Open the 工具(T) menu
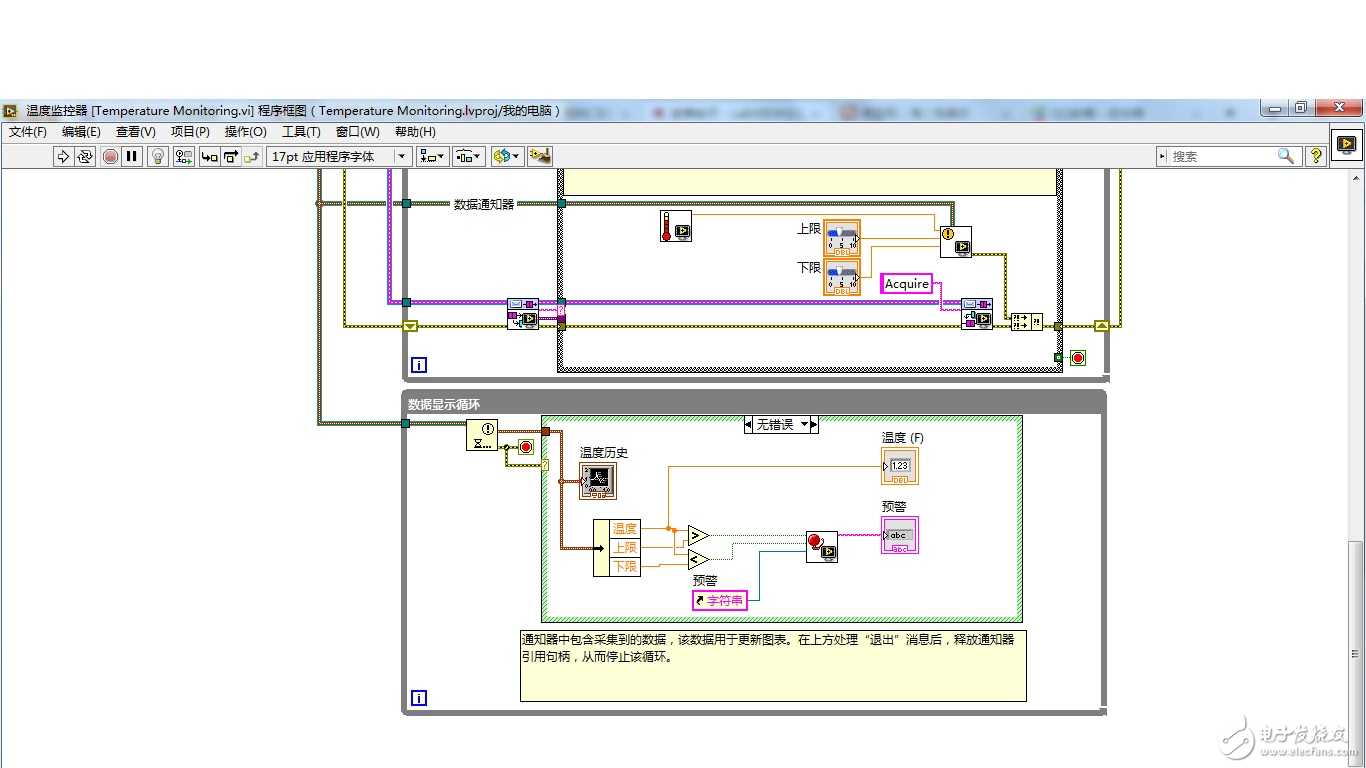Screen dimensions: 1366x768 (301, 131)
